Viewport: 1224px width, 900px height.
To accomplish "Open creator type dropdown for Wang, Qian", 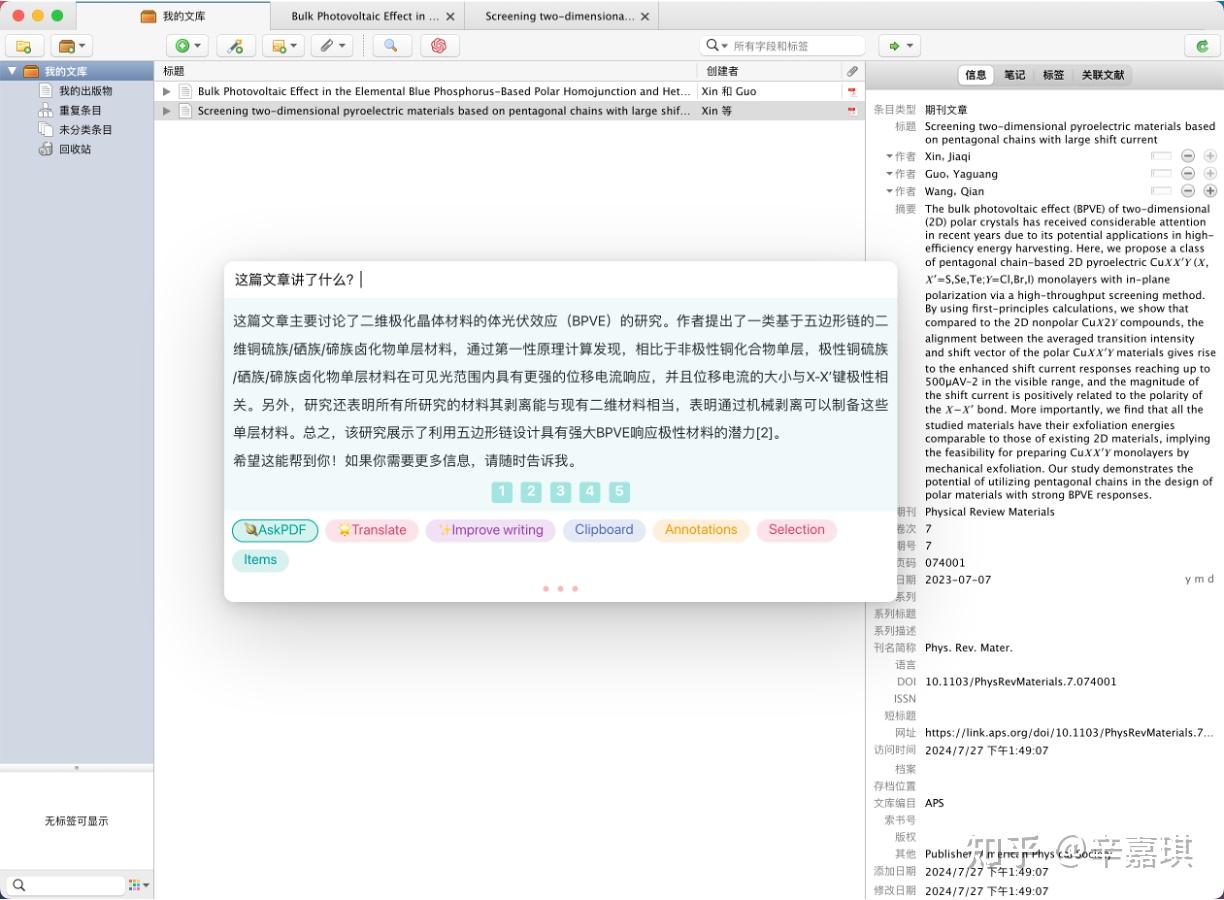I will click(x=900, y=191).
